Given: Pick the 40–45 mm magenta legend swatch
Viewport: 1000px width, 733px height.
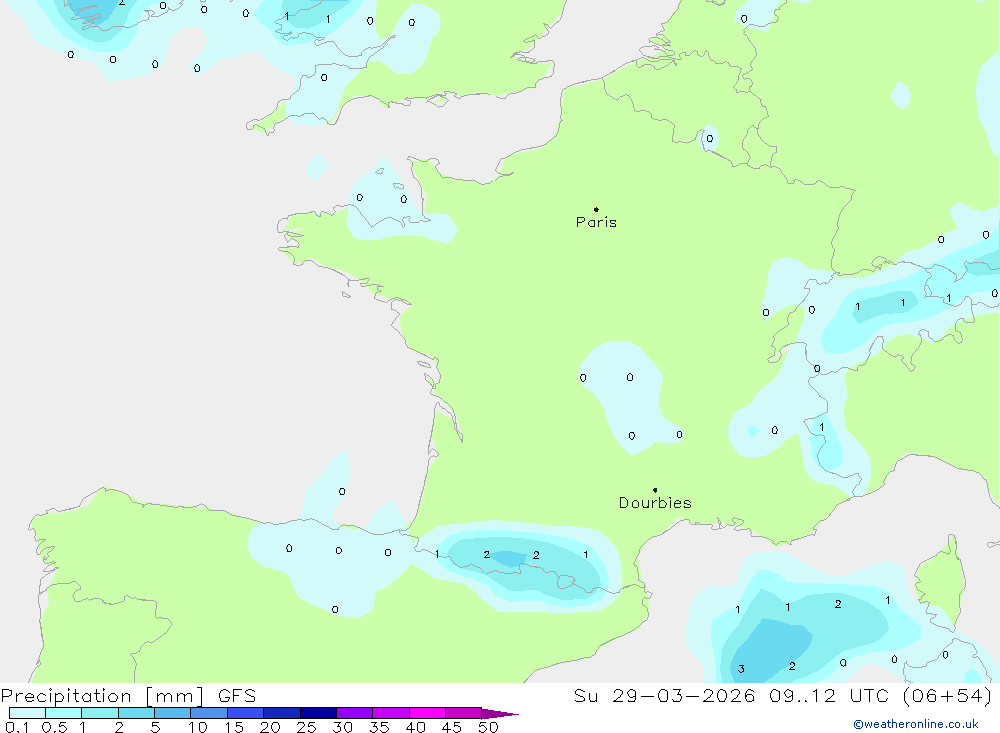Looking at the screenshot, I should (427, 713).
